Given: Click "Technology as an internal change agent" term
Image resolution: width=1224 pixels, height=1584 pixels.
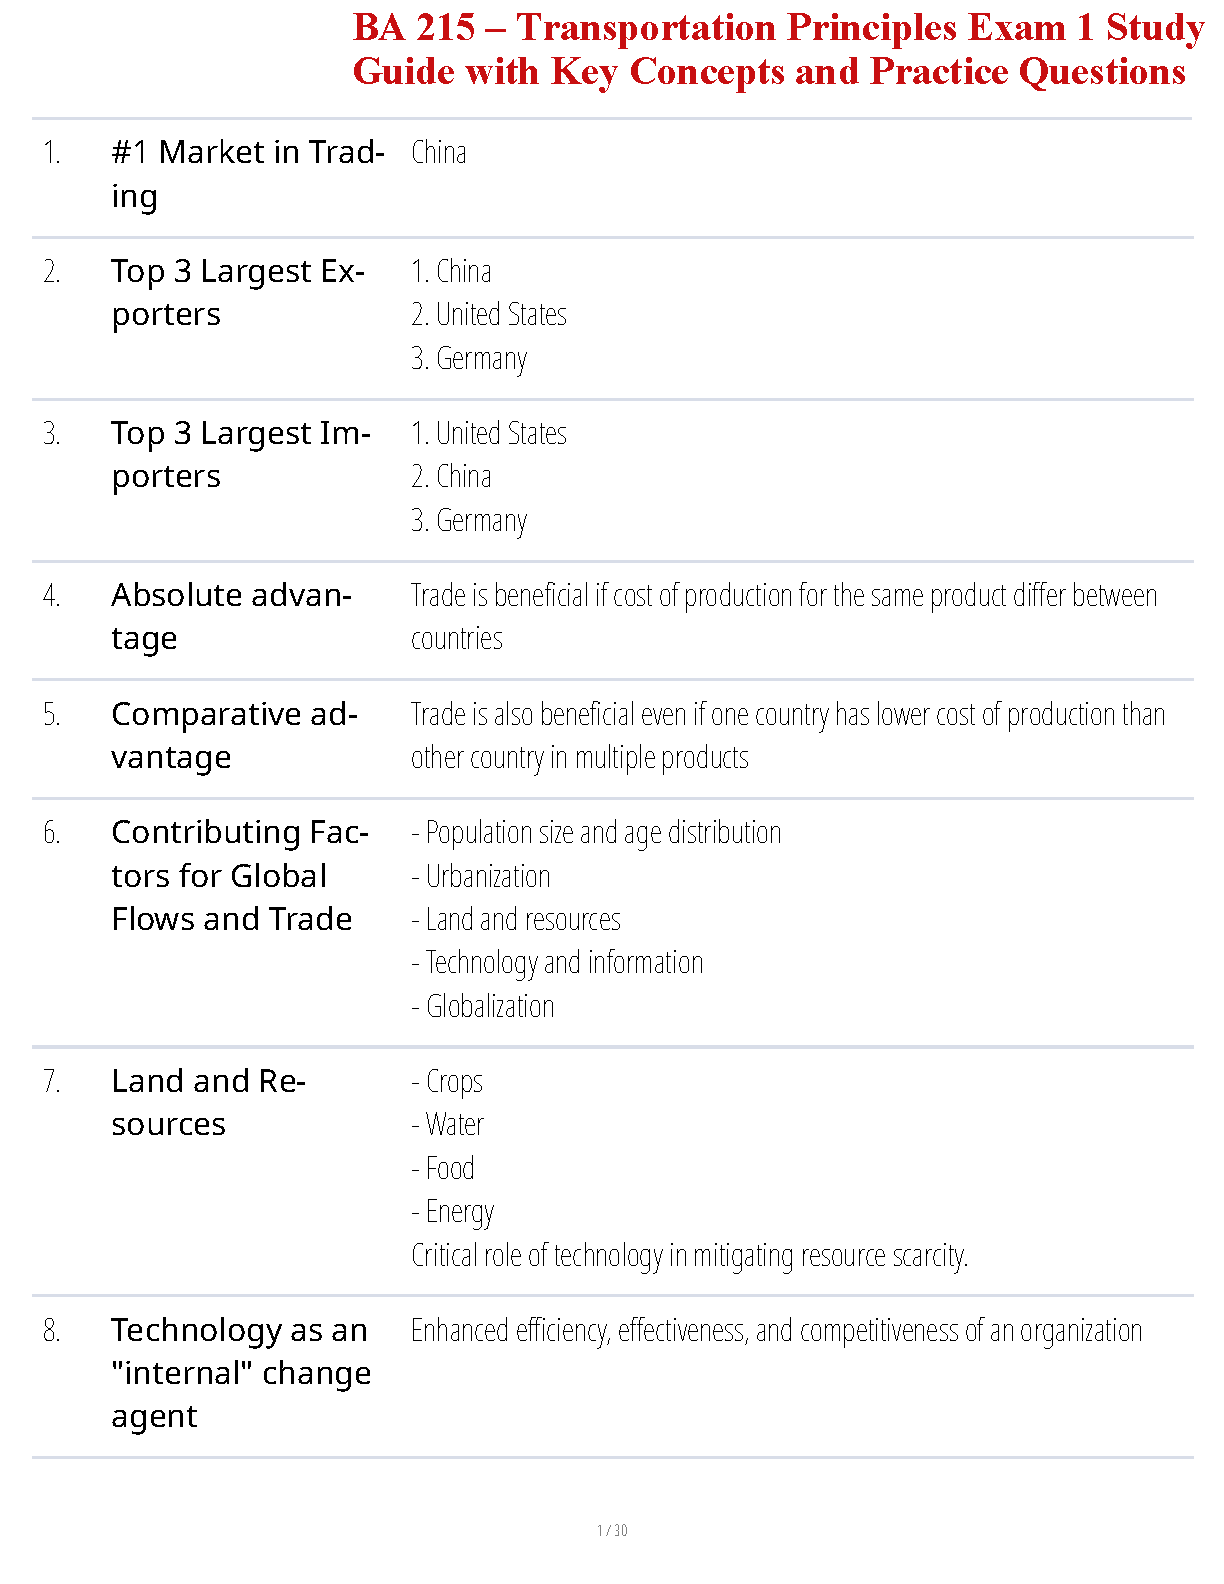Looking at the screenshot, I should 240,1373.
